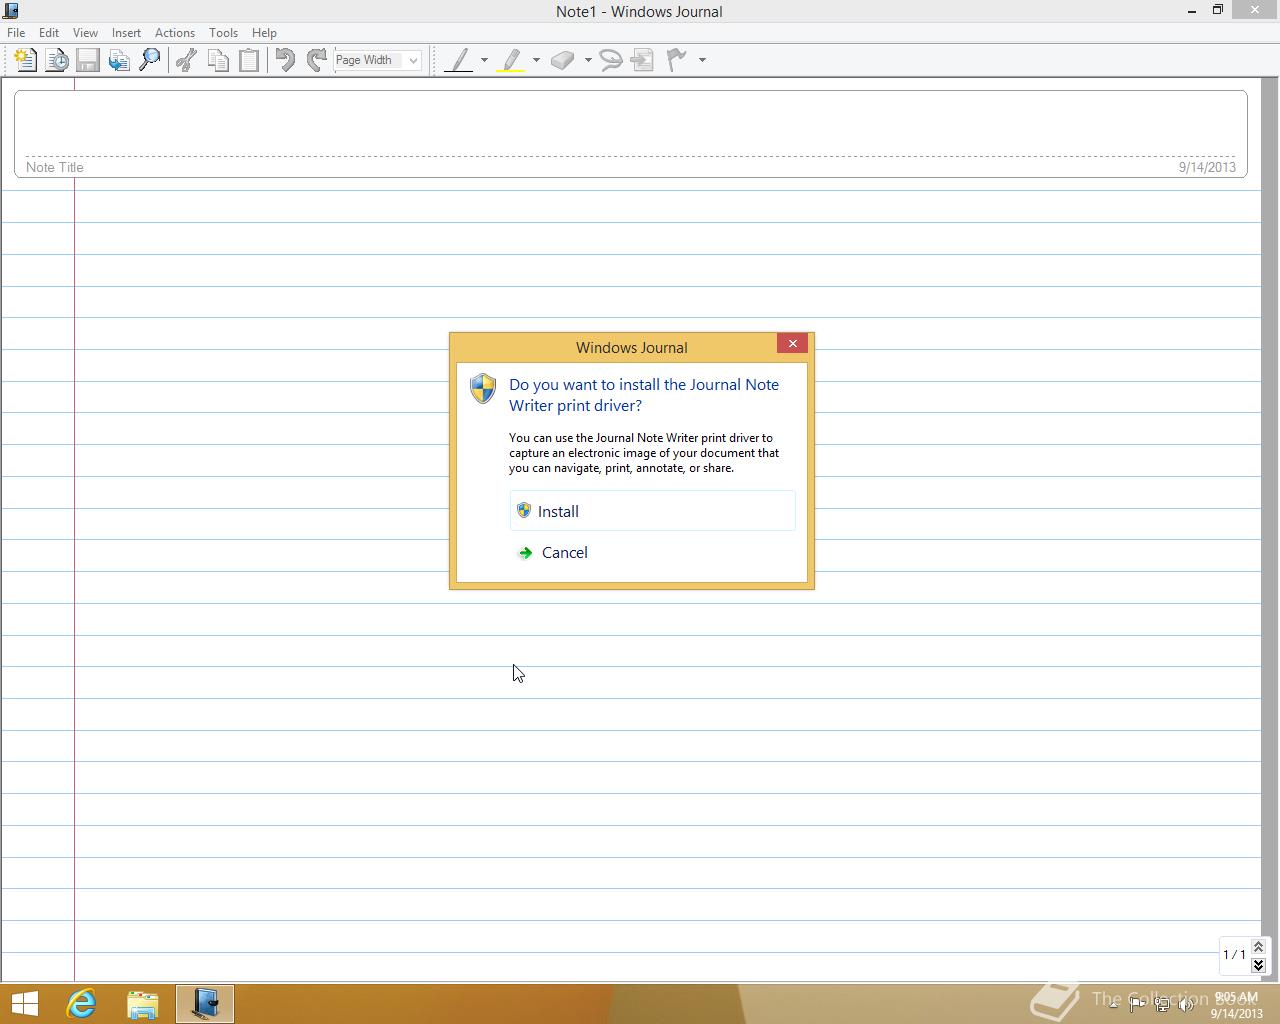
Task: Launch Internet Explorer from taskbar
Action: coord(81,1004)
